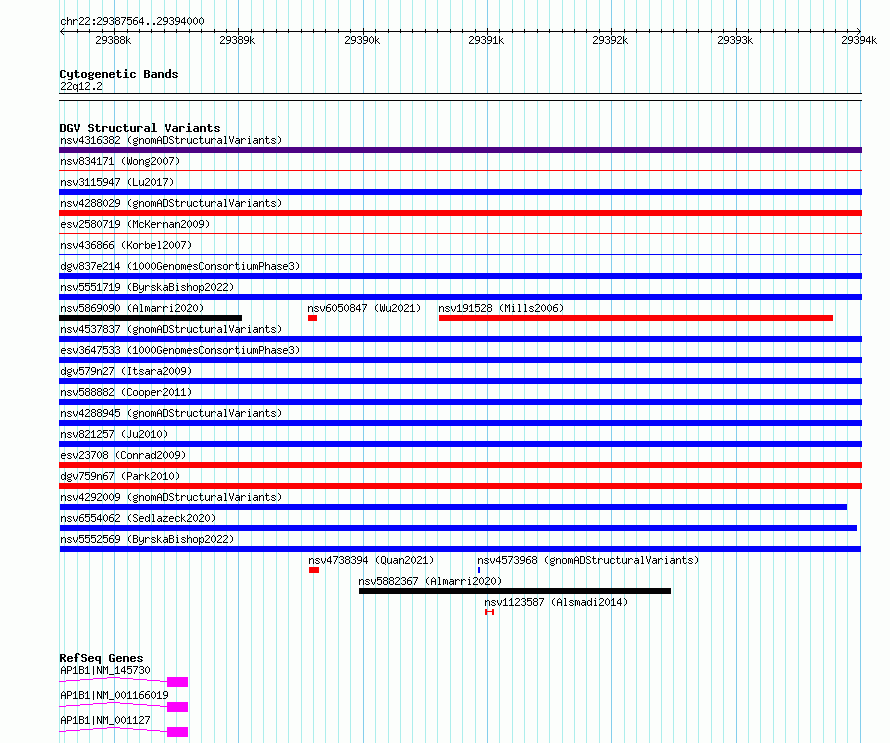This screenshot has height=743, width=890.
Task: Select nsv436866 (Korbel2007) label
Action: (x=126, y=245)
